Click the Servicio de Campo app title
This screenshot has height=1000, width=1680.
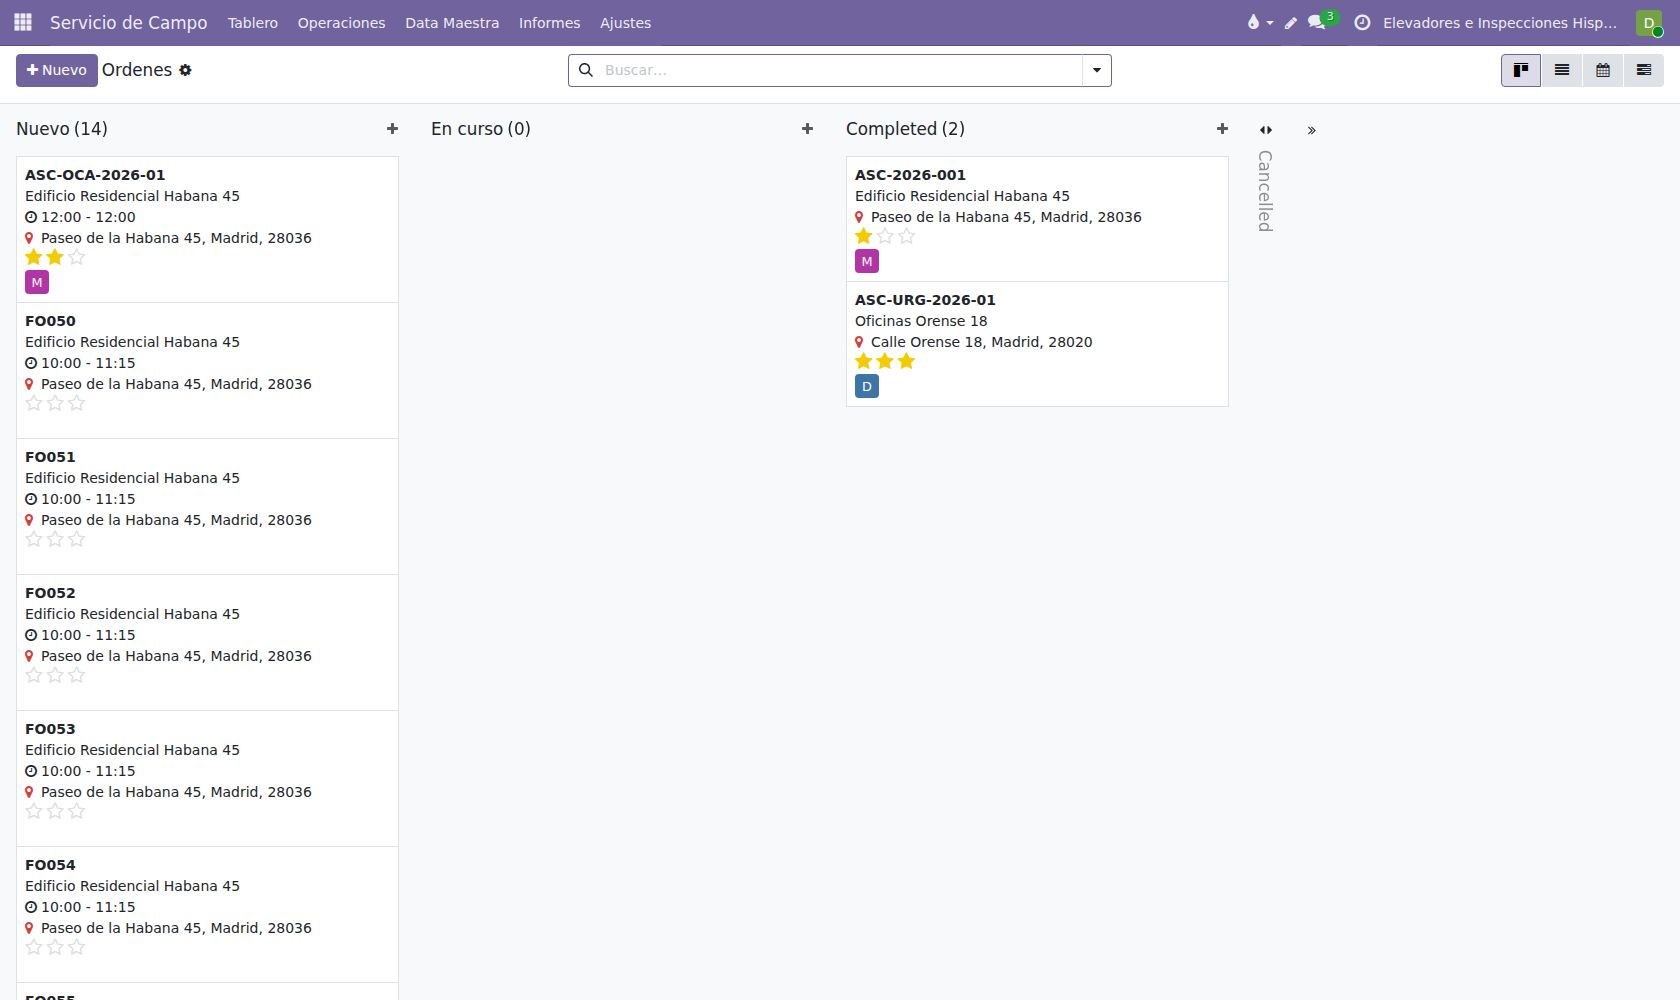(x=129, y=23)
